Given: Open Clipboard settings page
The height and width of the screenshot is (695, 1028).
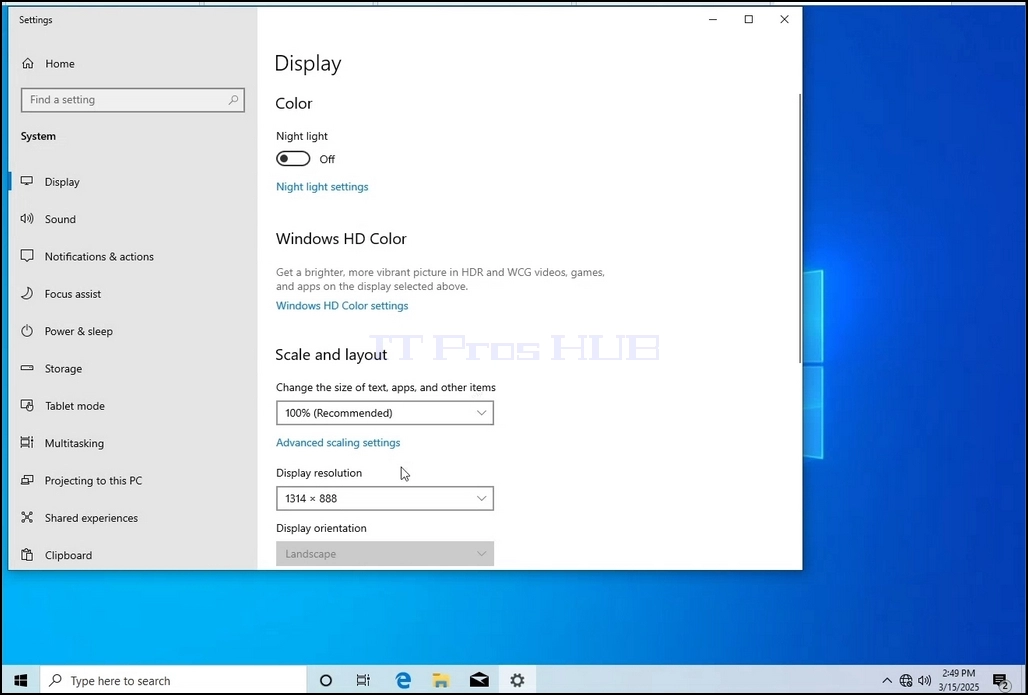Looking at the screenshot, I should [133, 555].
